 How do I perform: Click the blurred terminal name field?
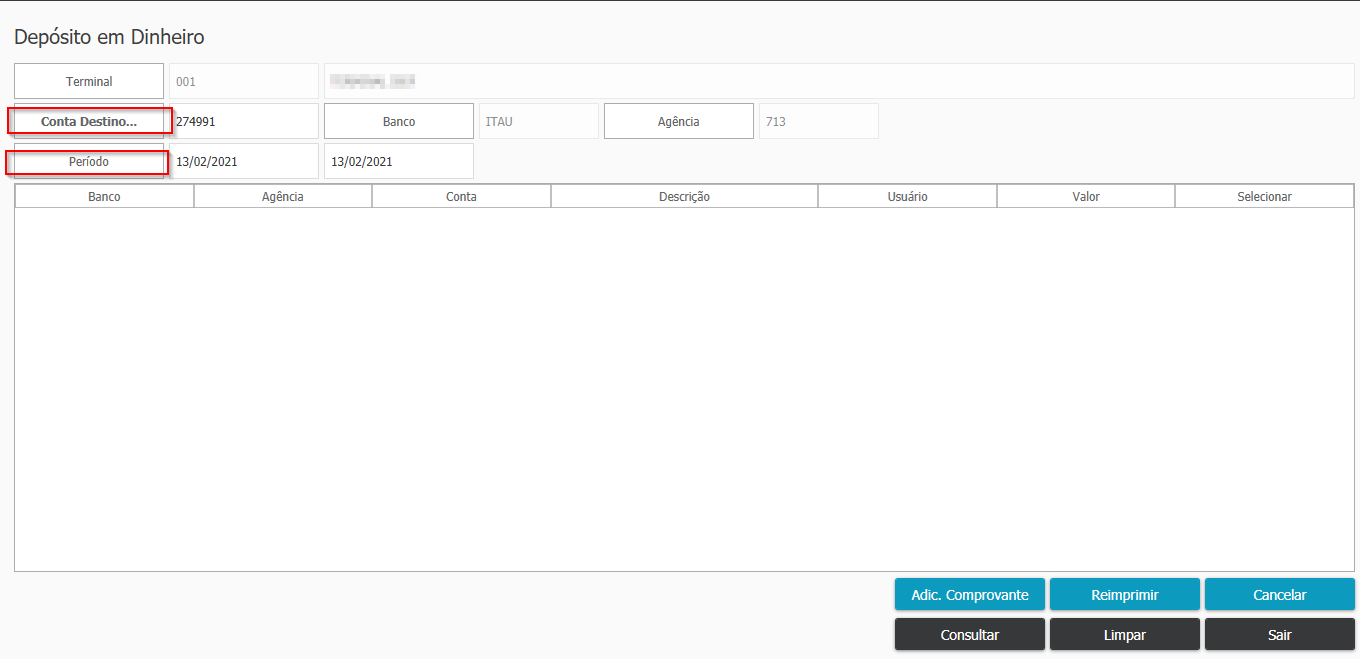[x=839, y=81]
